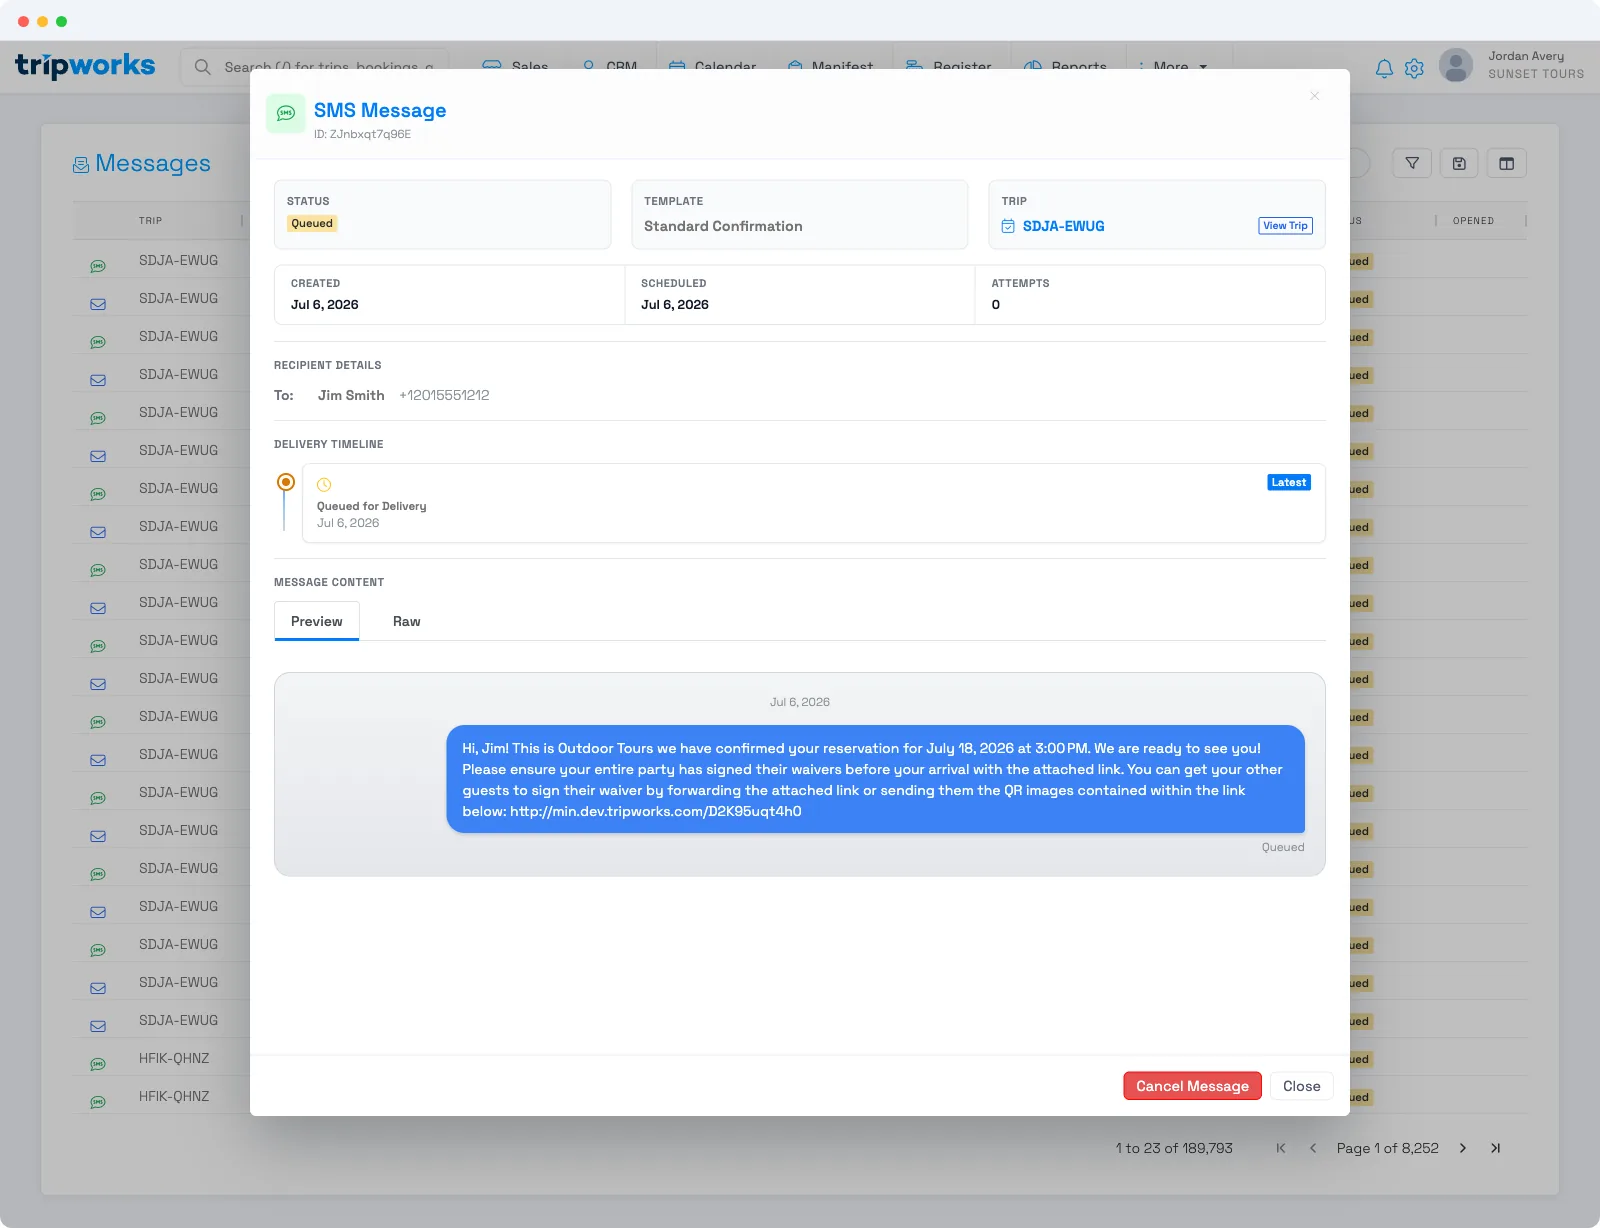Click the green SMS message icon in dialog header
Image resolution: width=1600 pixels, height=1228 pixels.
coord(286,113)
